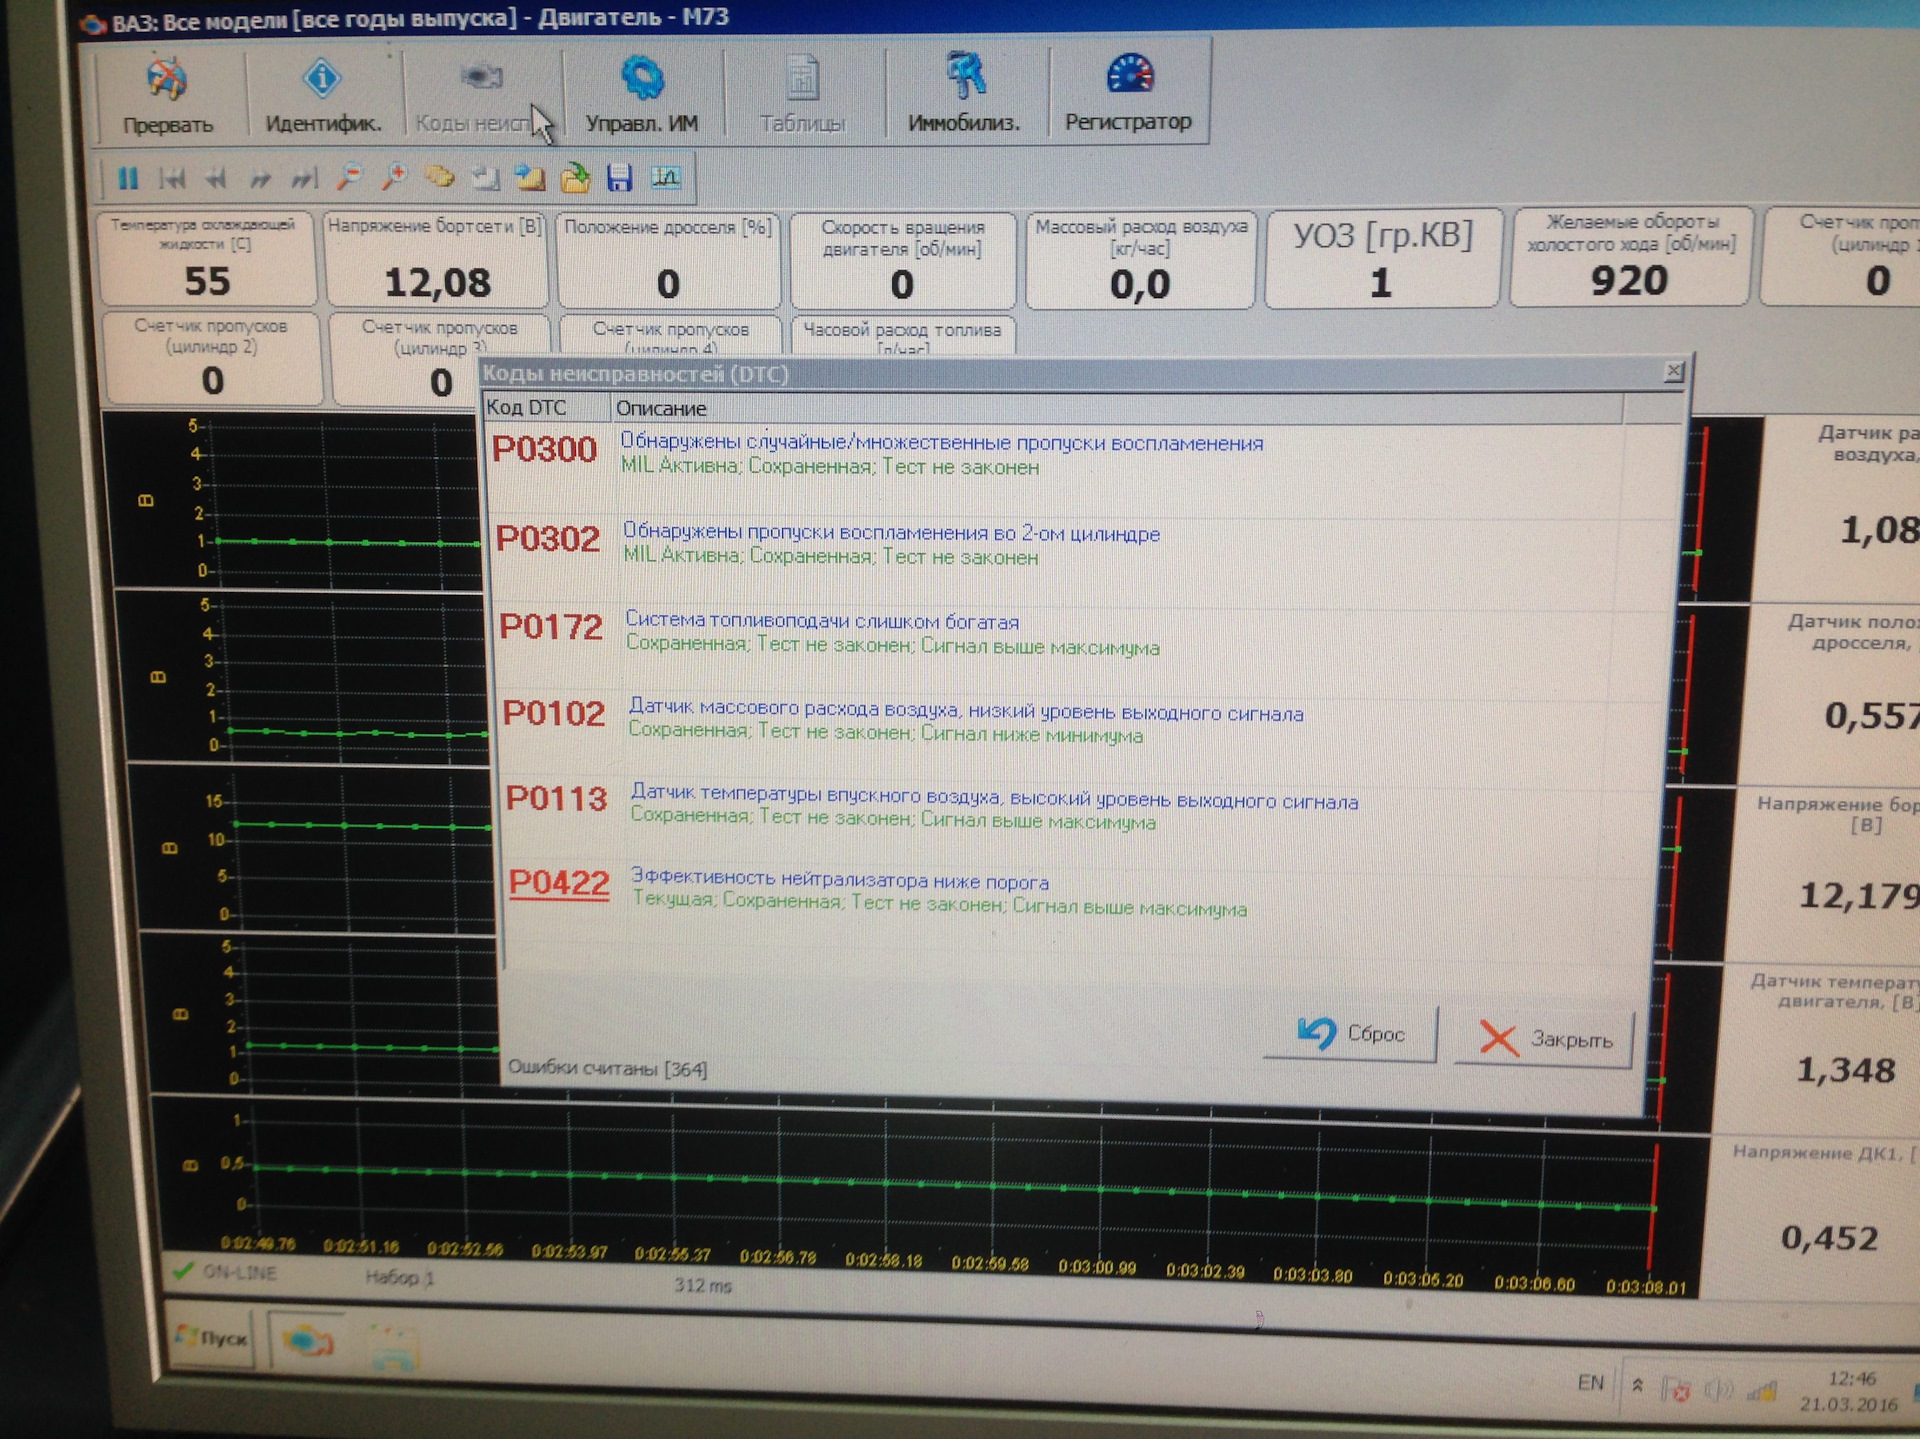Click the EN language indicator in tray
Screen dimensions: 1920x1439
tap(1590, 1383)
